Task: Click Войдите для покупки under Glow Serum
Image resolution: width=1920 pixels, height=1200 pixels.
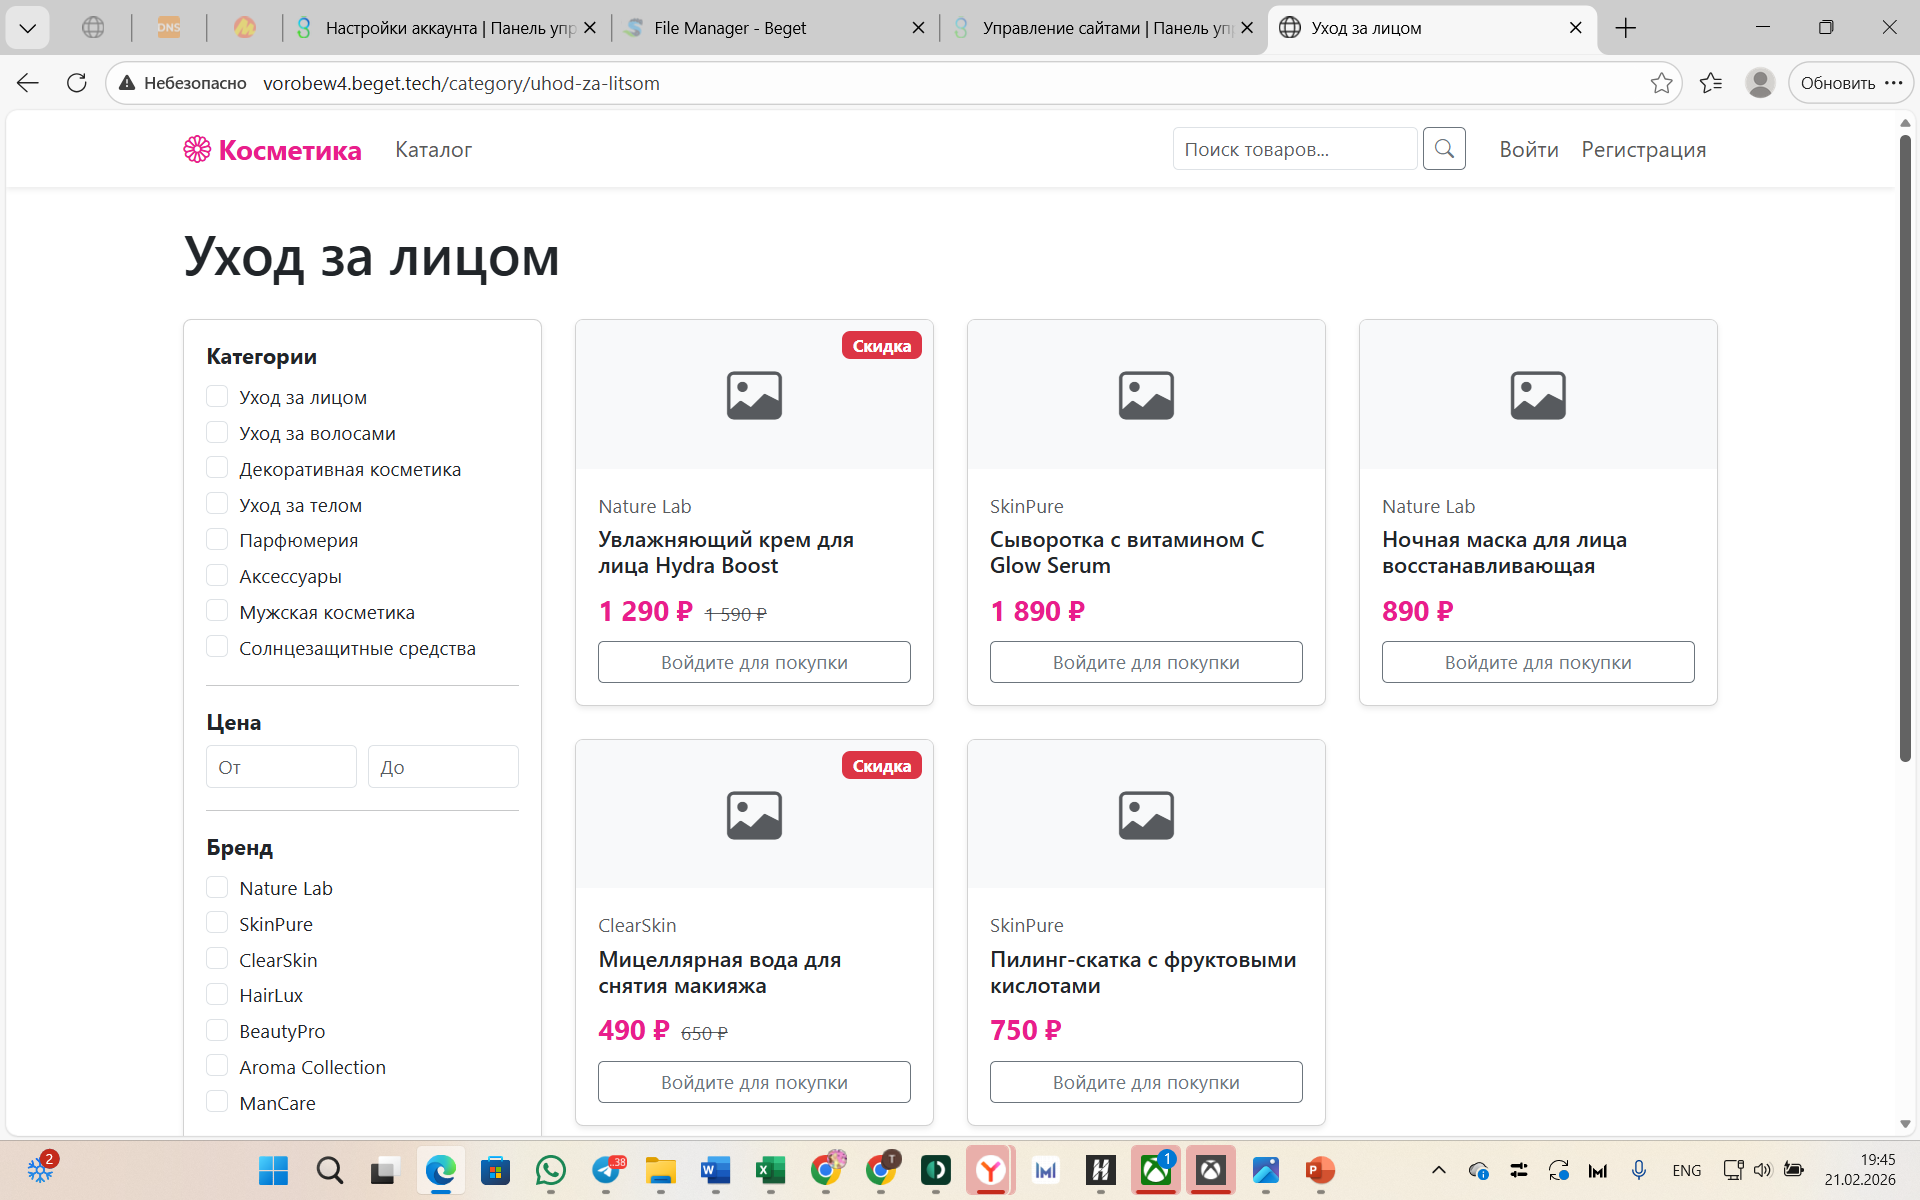Action: coord(1146,662)
